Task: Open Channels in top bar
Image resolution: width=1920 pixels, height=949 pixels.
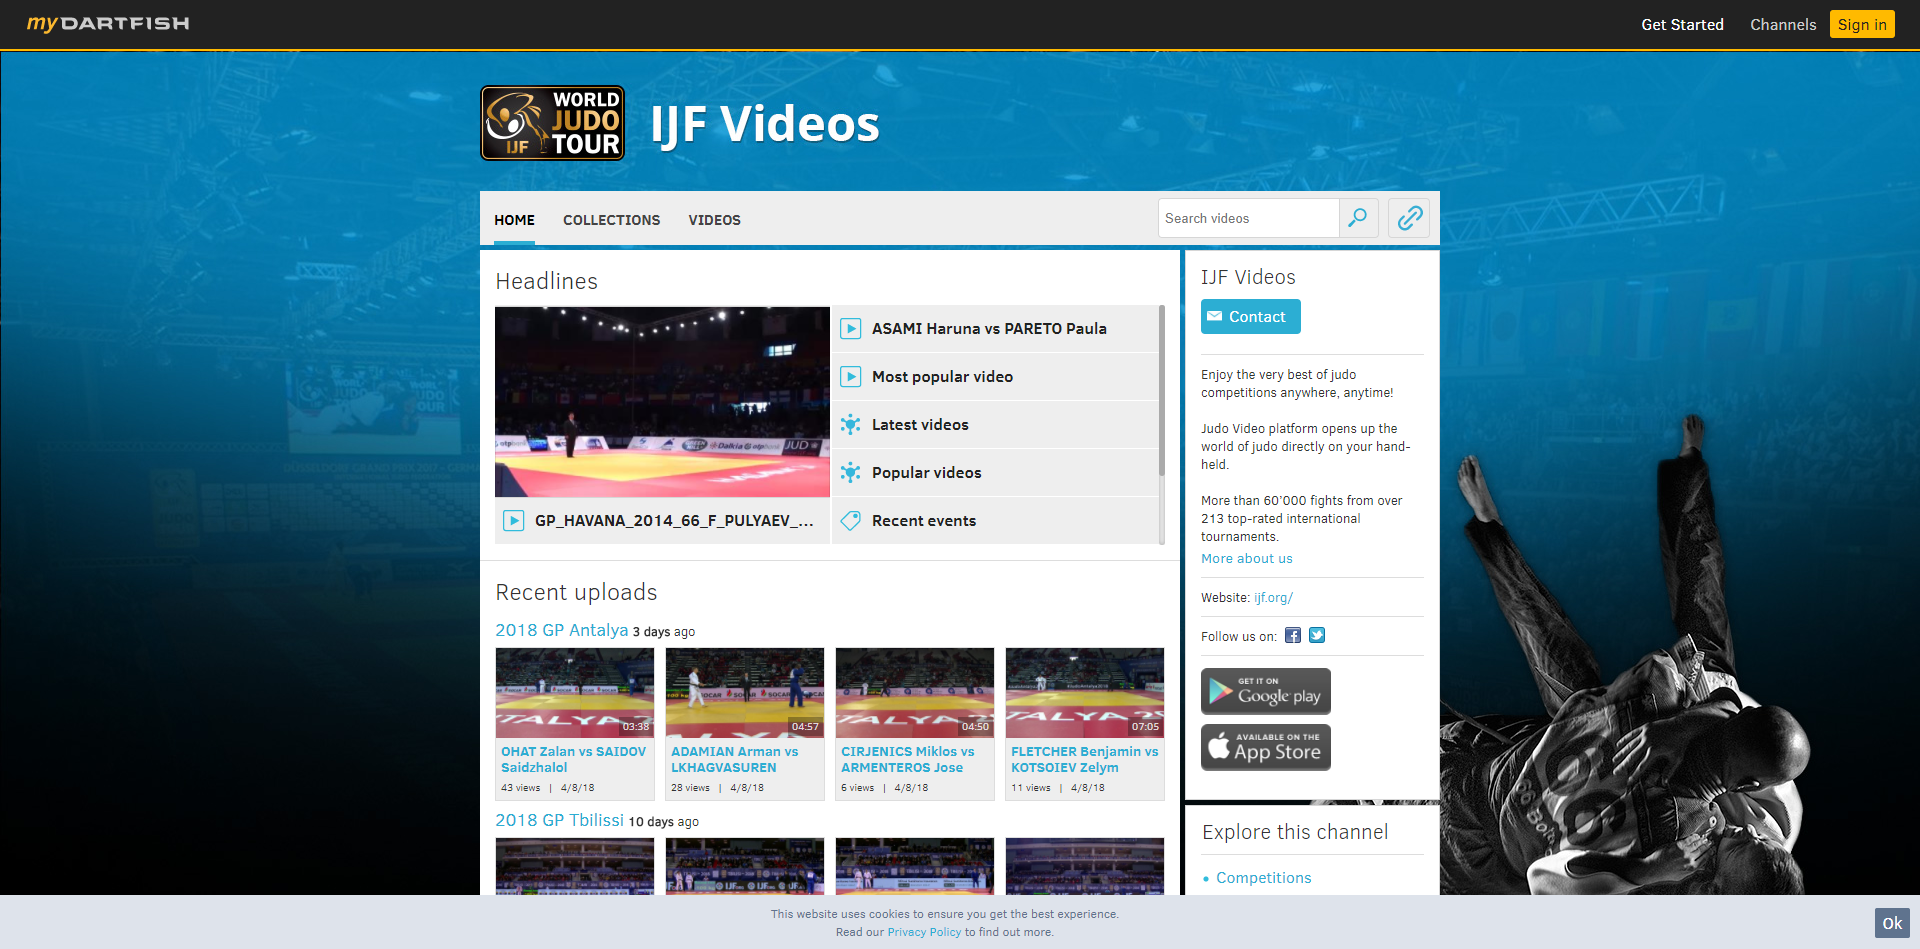Action: [x=1783, y=24]
